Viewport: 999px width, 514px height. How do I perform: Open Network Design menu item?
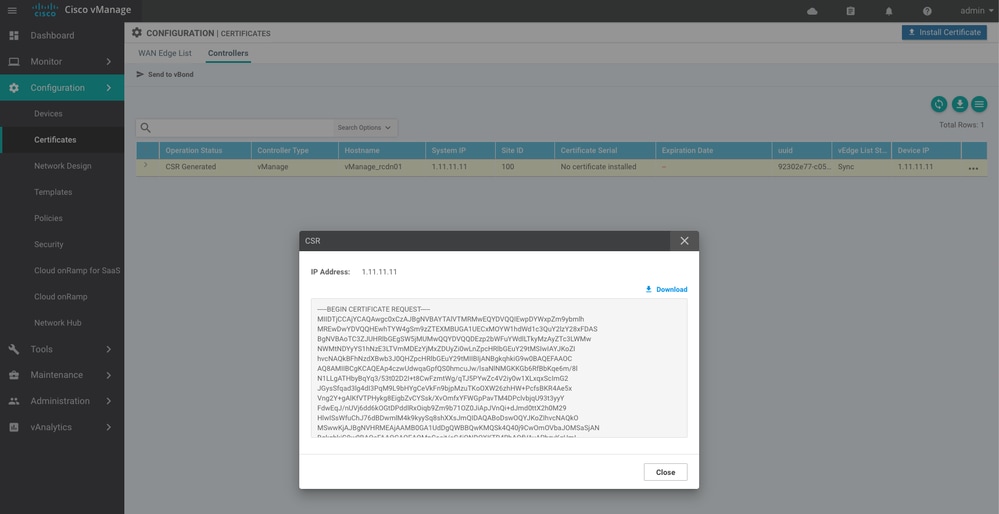click(x=62, y=166)
